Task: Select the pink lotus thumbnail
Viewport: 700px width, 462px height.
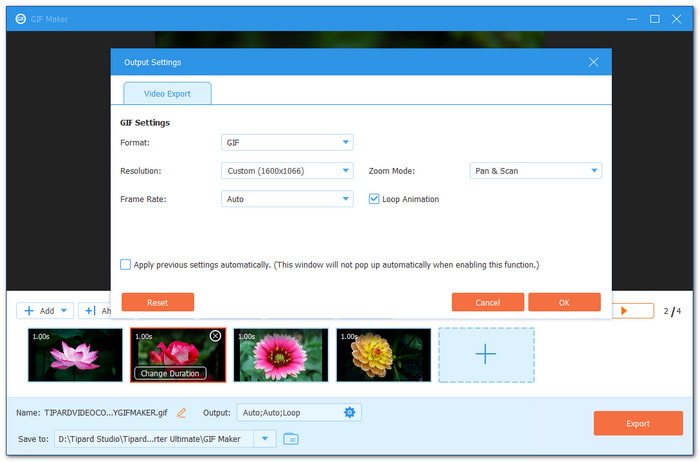Action: click(75, 355)
